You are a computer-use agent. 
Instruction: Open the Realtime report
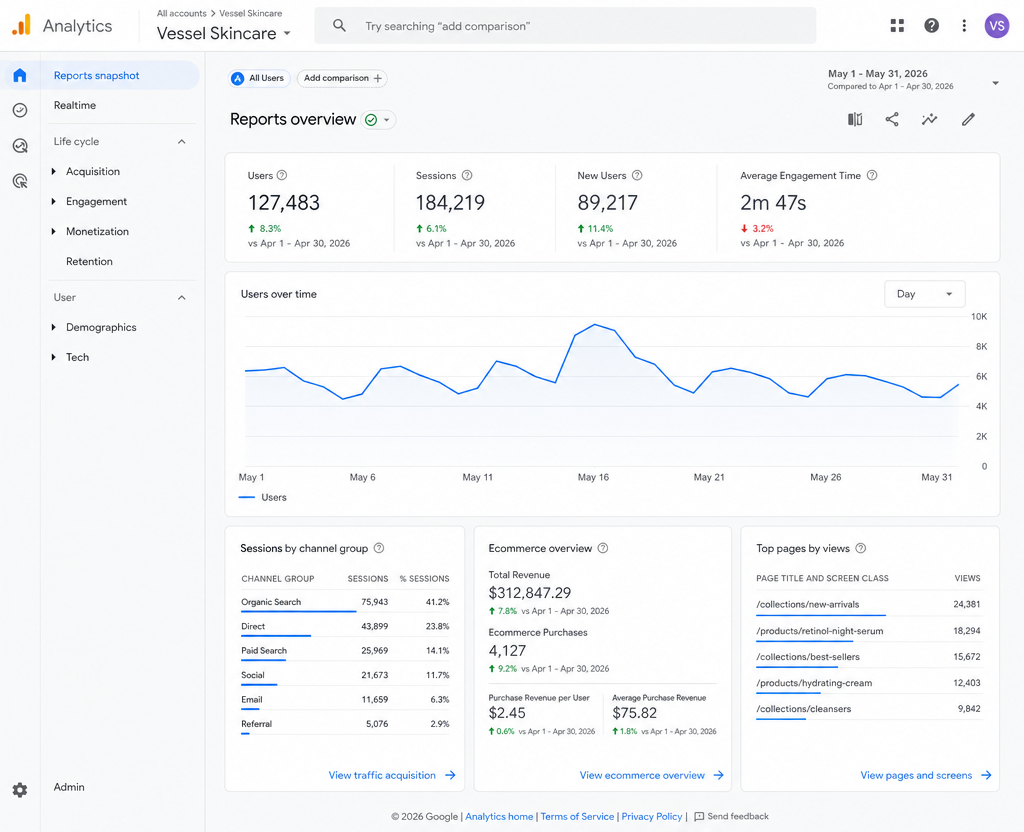click(75, 105)
